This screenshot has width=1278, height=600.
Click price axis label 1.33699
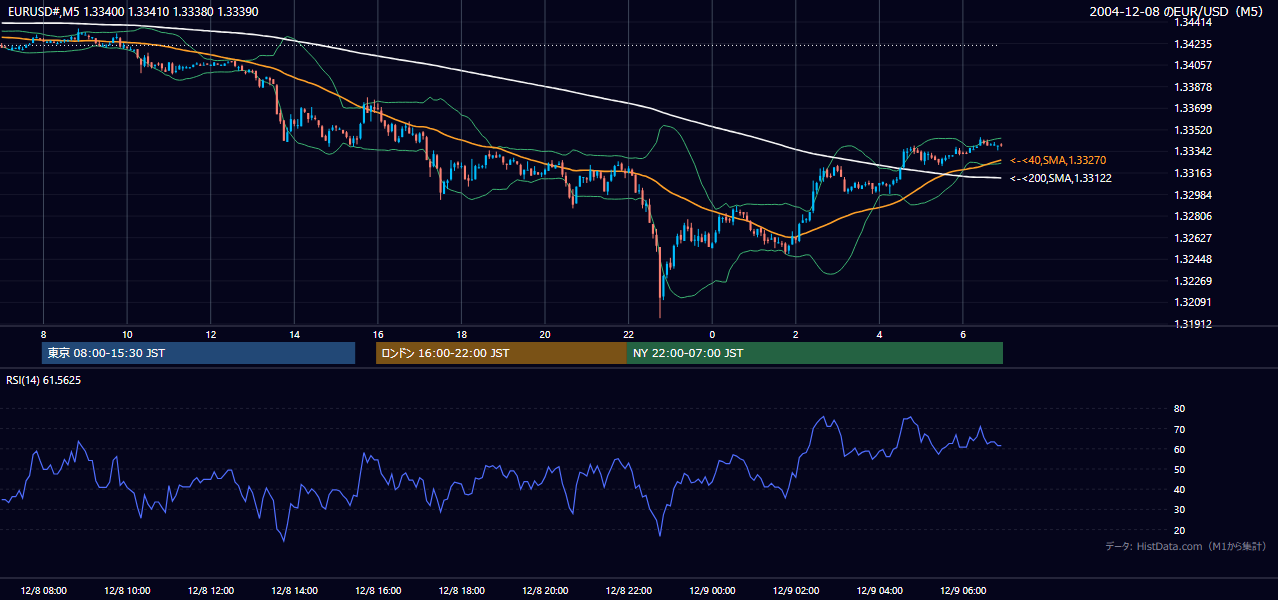1195,108
